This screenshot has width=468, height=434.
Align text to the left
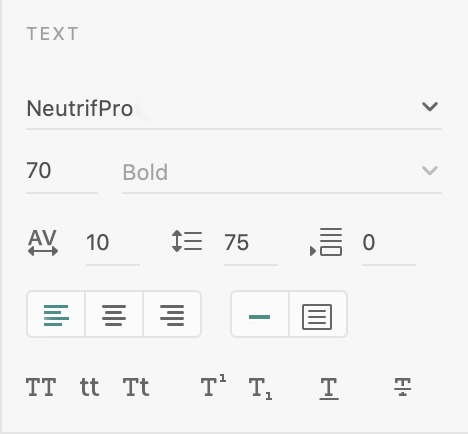coord(56,314)
